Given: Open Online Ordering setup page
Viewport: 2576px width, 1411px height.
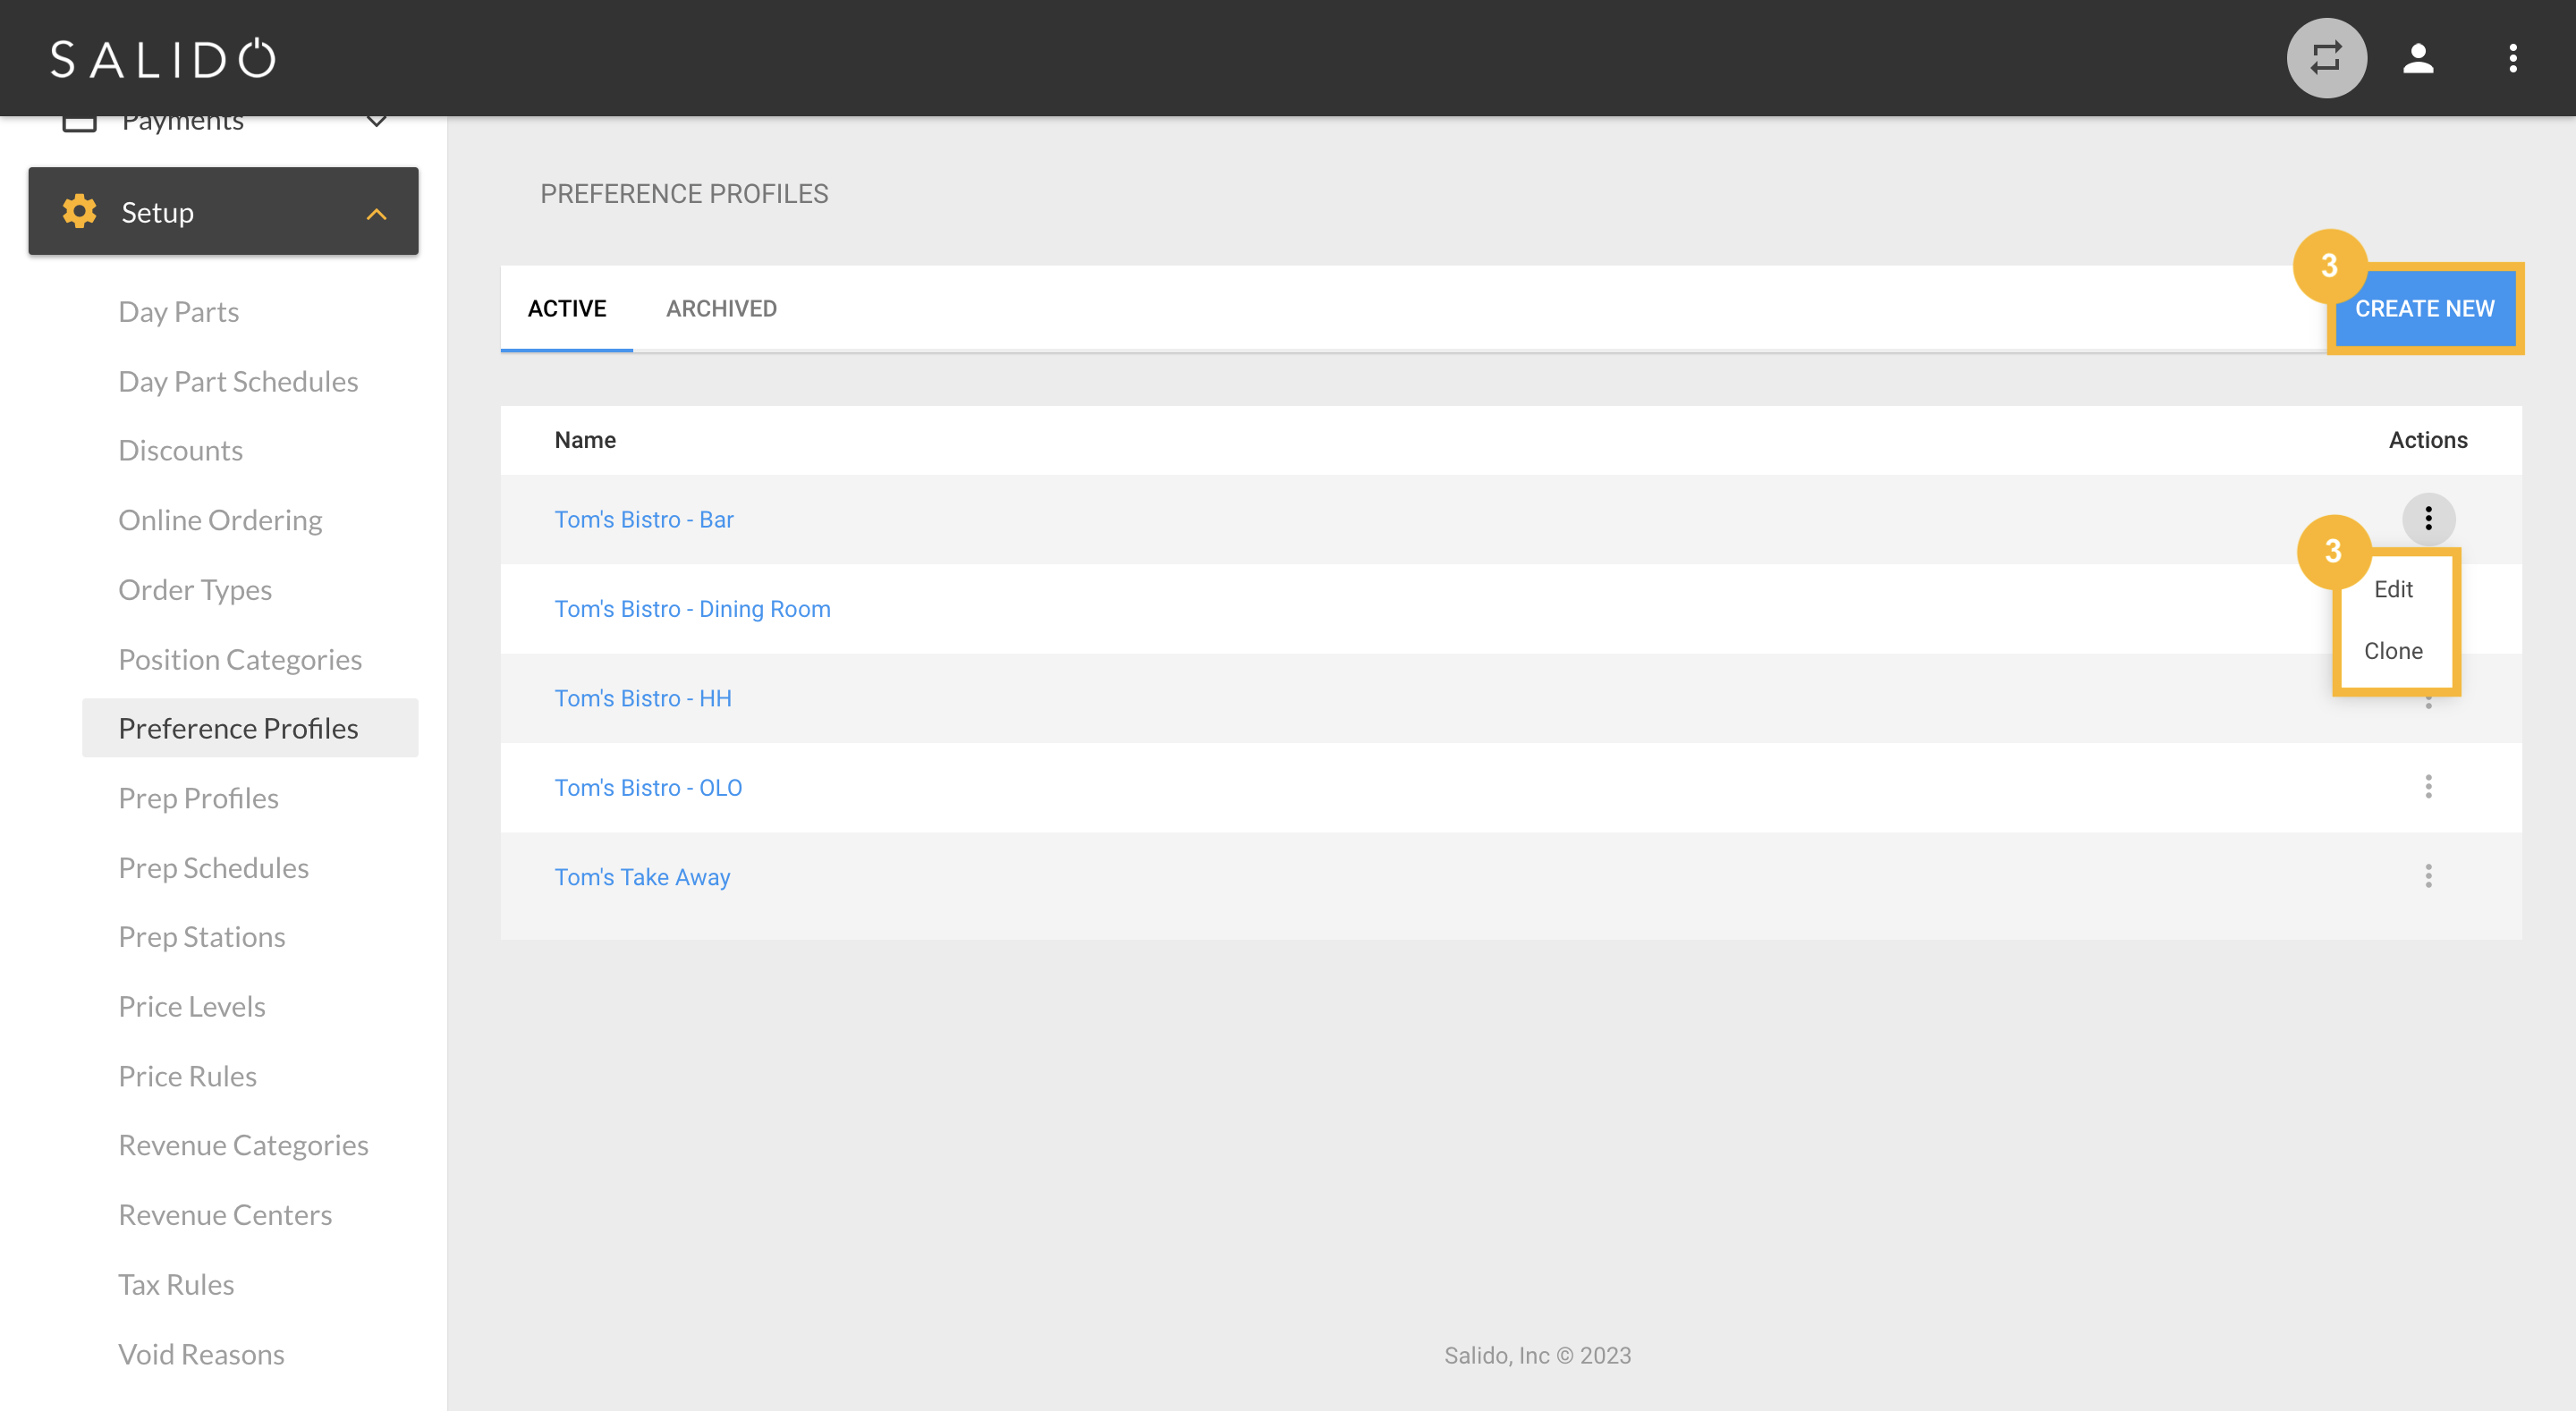Looking at the screenshot, I should (220, 520).
